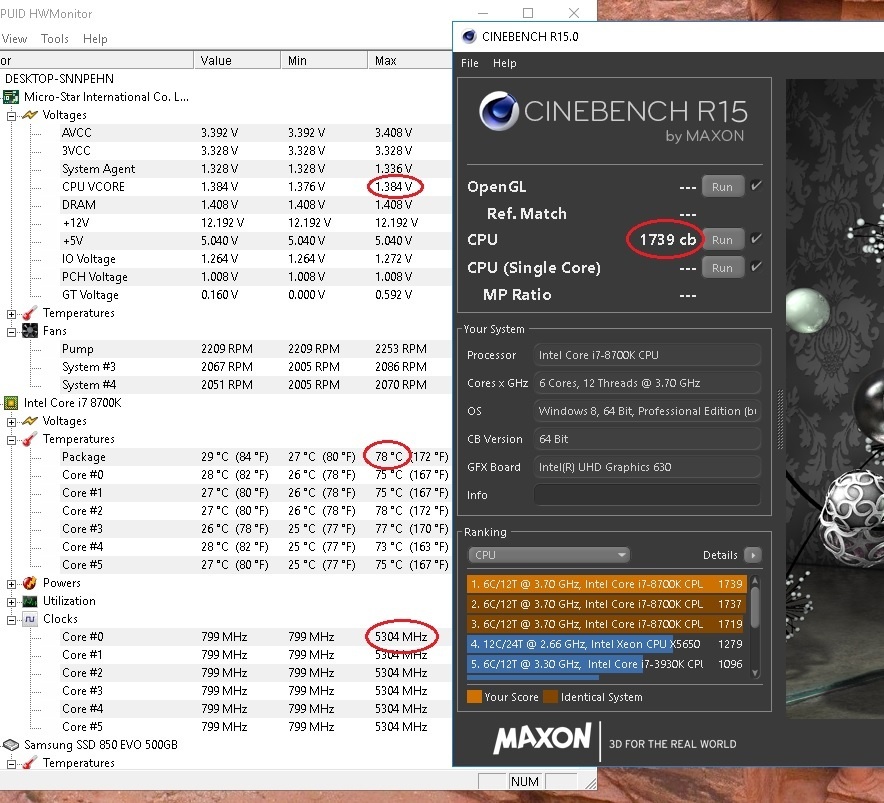Image resolution: width=884 pixels, height=803 pixels.
Task: Maximize the HWMonitor window
Action: click(x=528, y=13)
